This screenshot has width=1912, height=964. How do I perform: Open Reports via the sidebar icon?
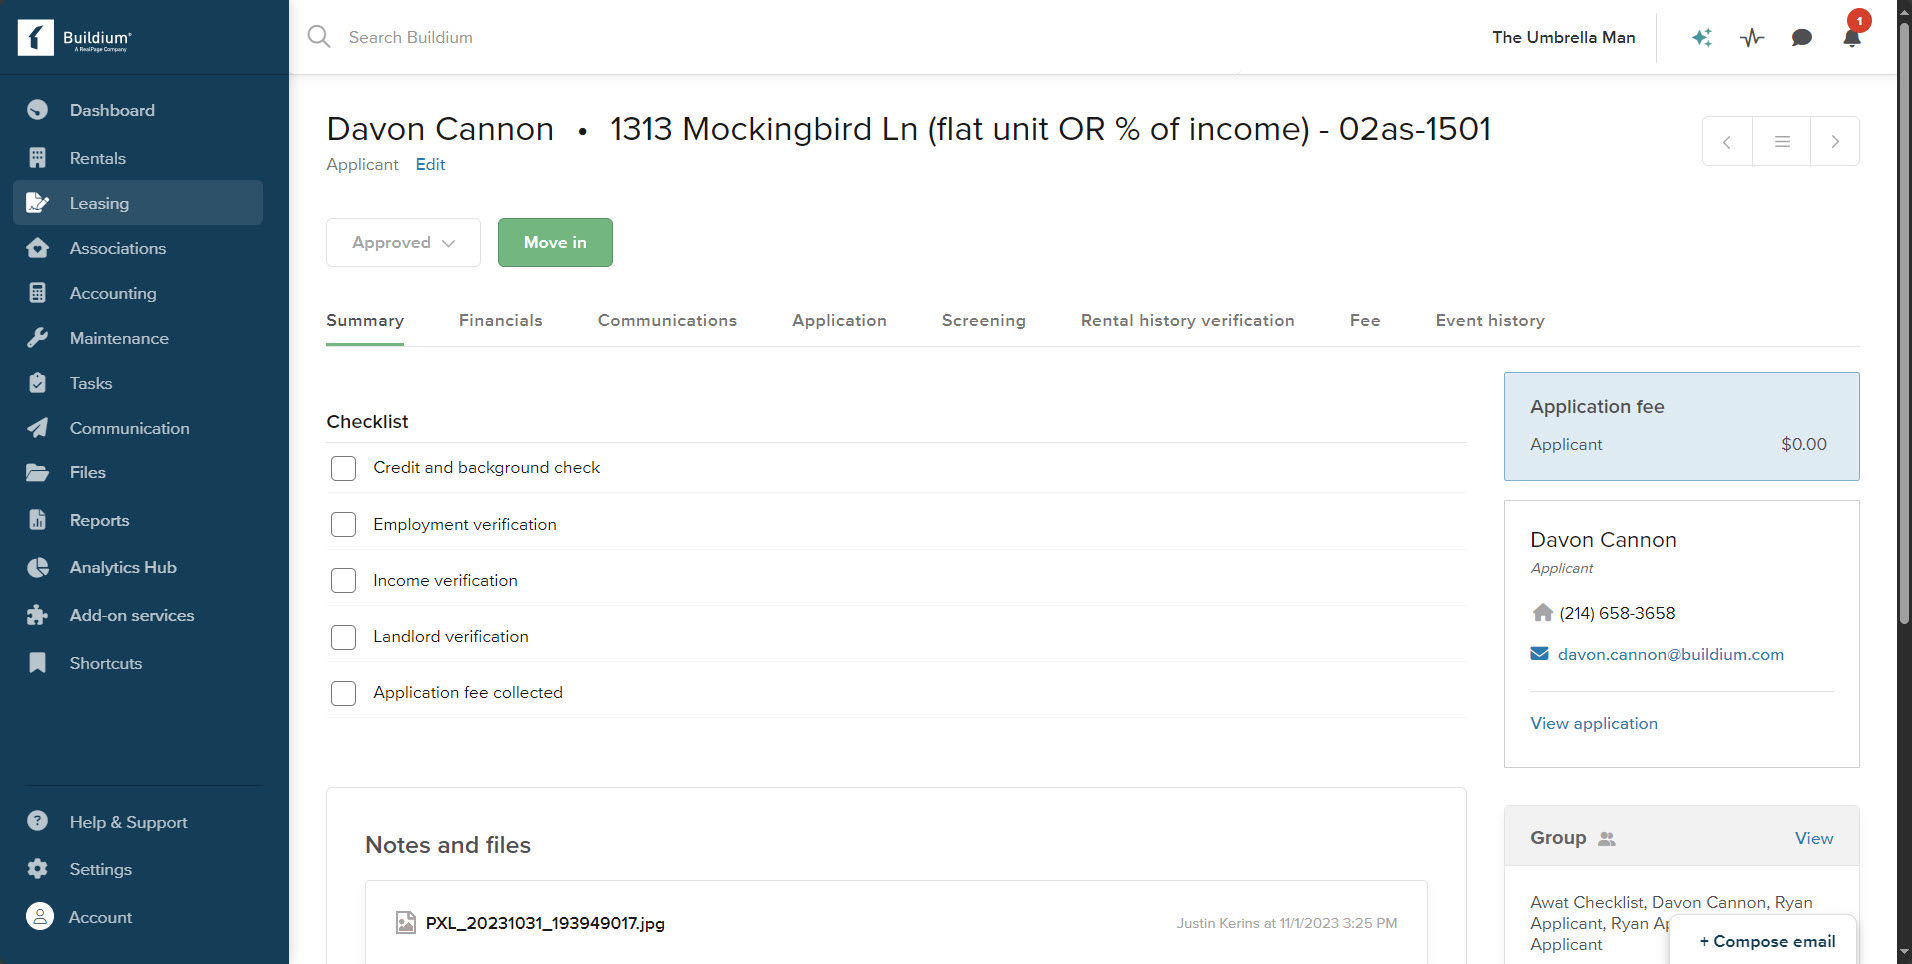37,520
